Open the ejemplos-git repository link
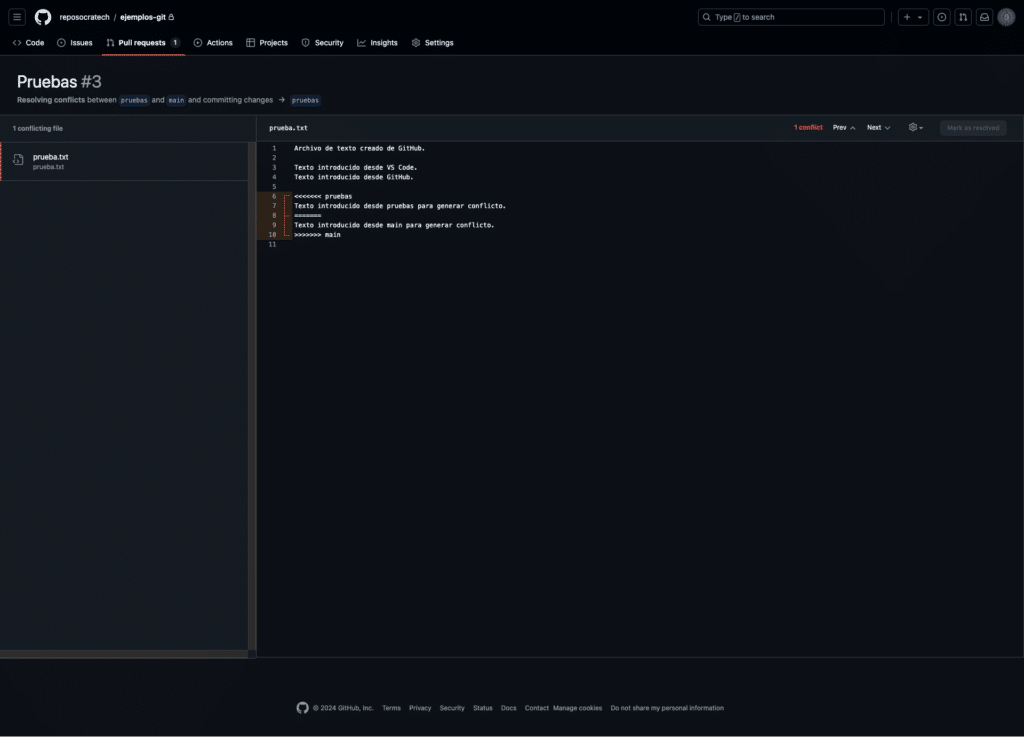This screenshot has width=1024, height=737. tap(143, 17)
